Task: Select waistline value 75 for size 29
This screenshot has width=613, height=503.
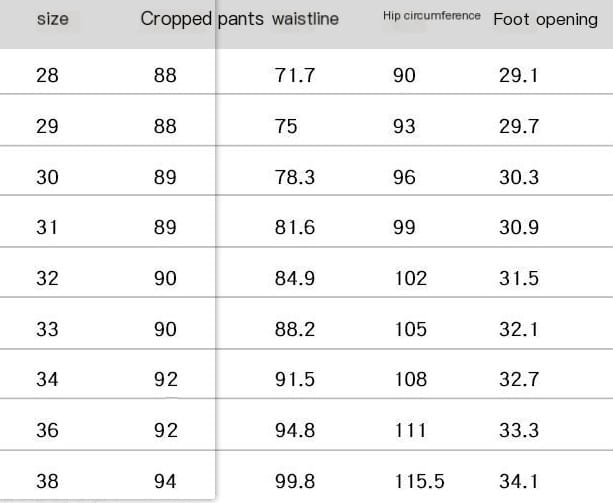Action: click(x=287, y=126)
